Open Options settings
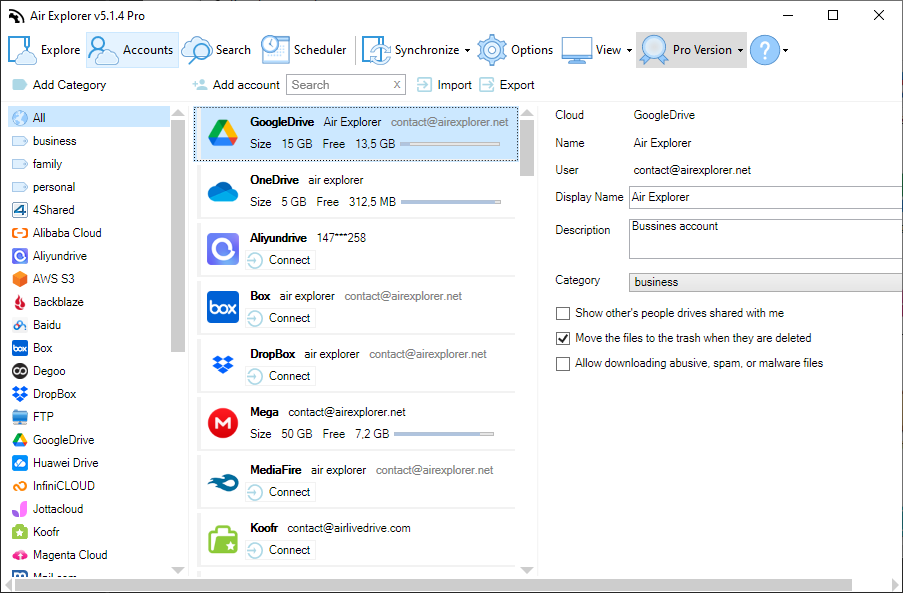Viewport: 903px width, 593px height. pos(515,50)
